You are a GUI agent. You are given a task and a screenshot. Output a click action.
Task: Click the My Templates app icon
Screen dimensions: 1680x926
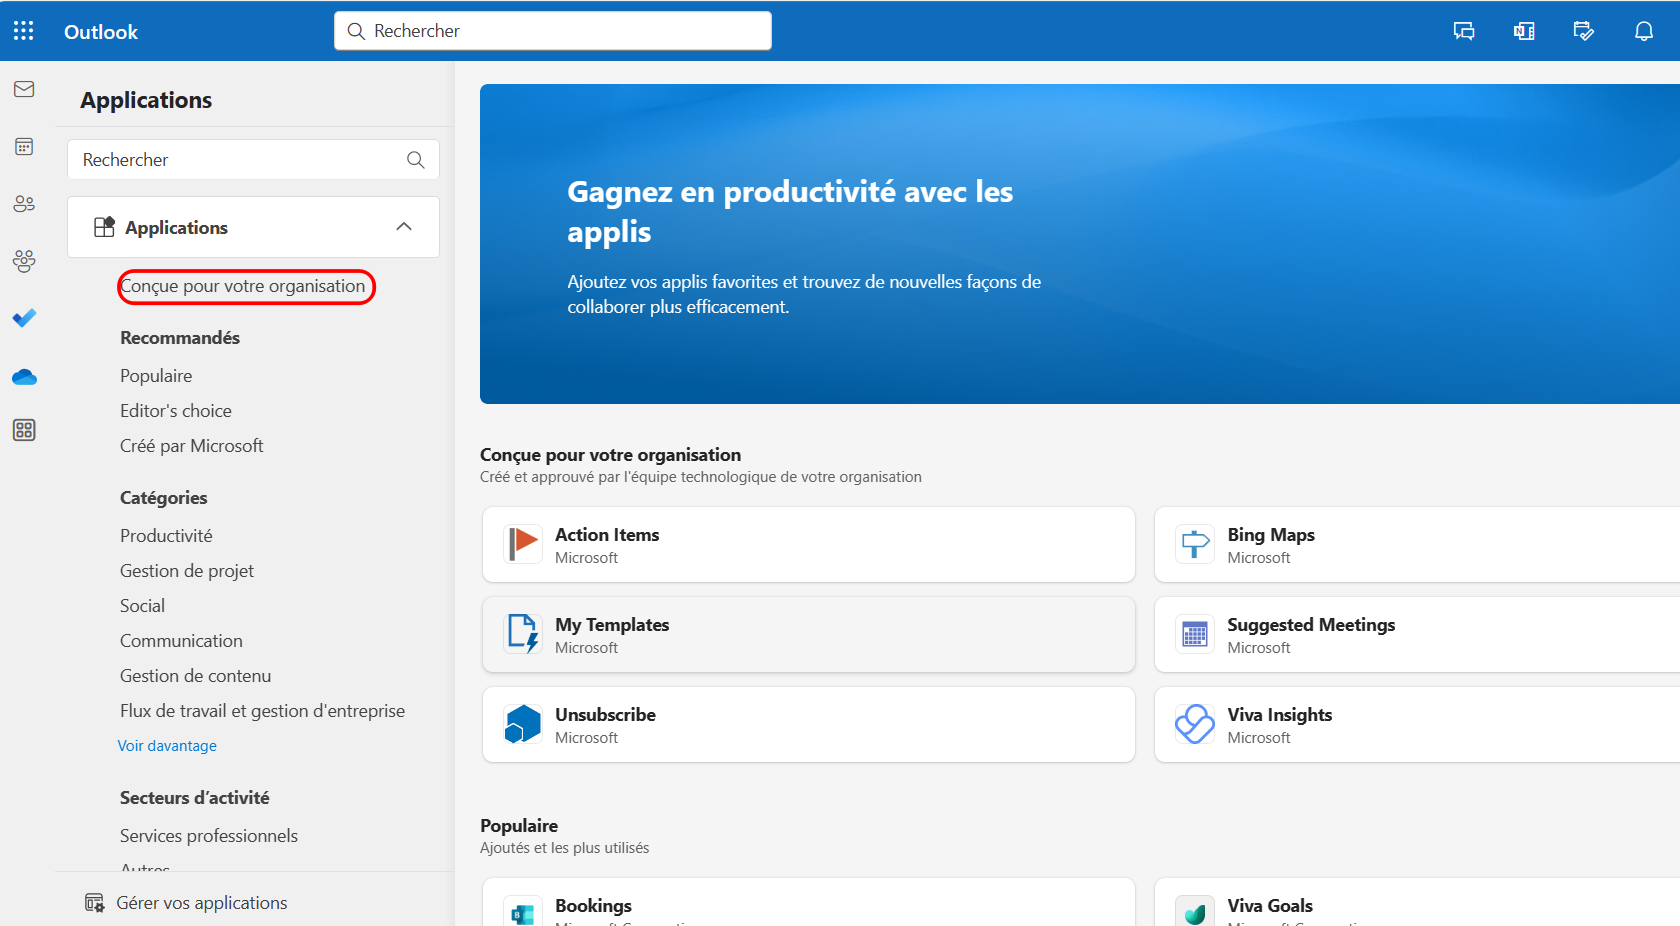(523, 634)
